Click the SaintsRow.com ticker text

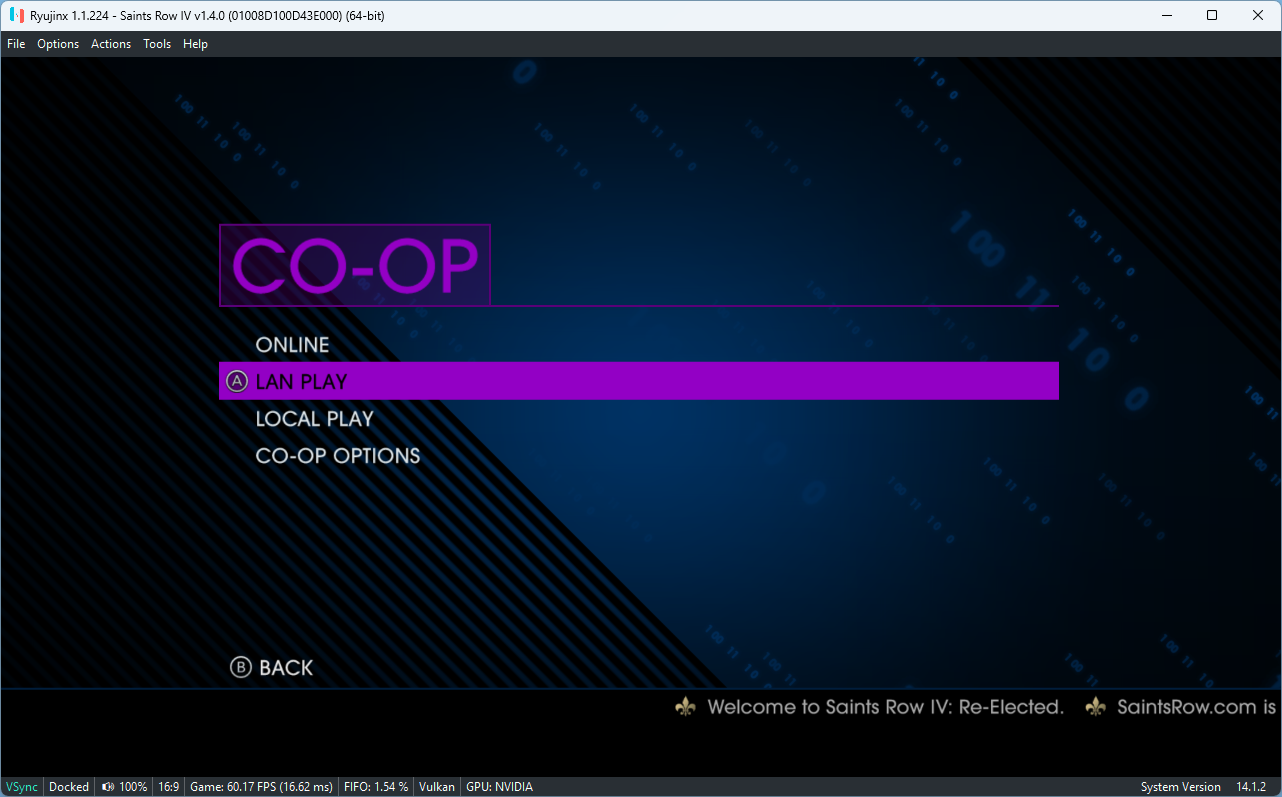coord(1197,707)
